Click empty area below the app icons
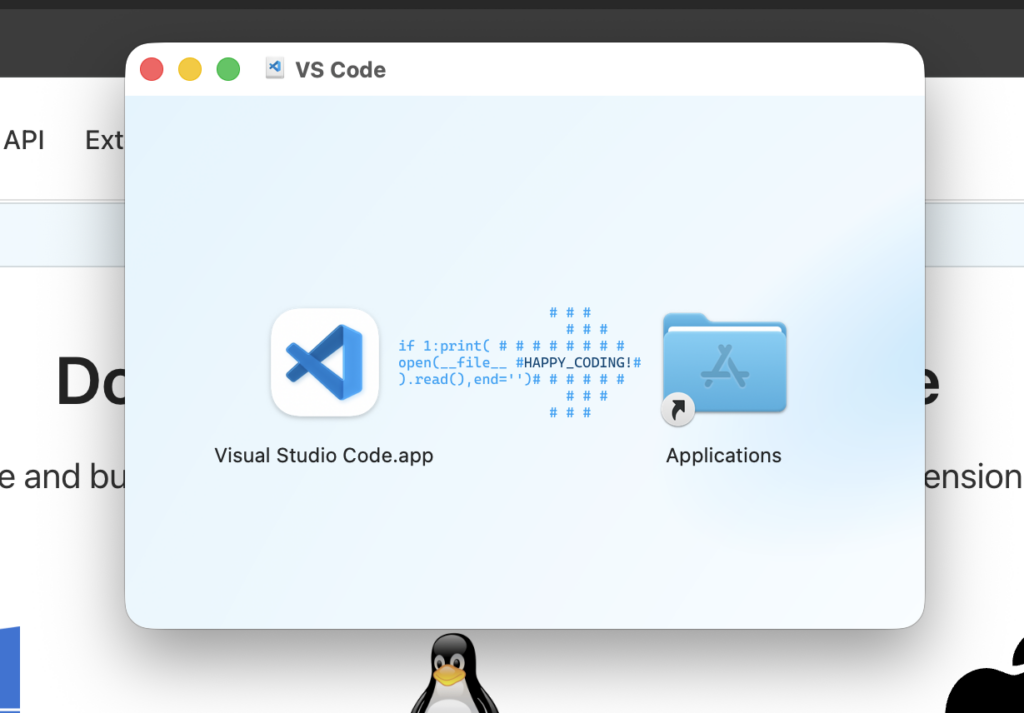The image size is (1024, 713). 524,550
